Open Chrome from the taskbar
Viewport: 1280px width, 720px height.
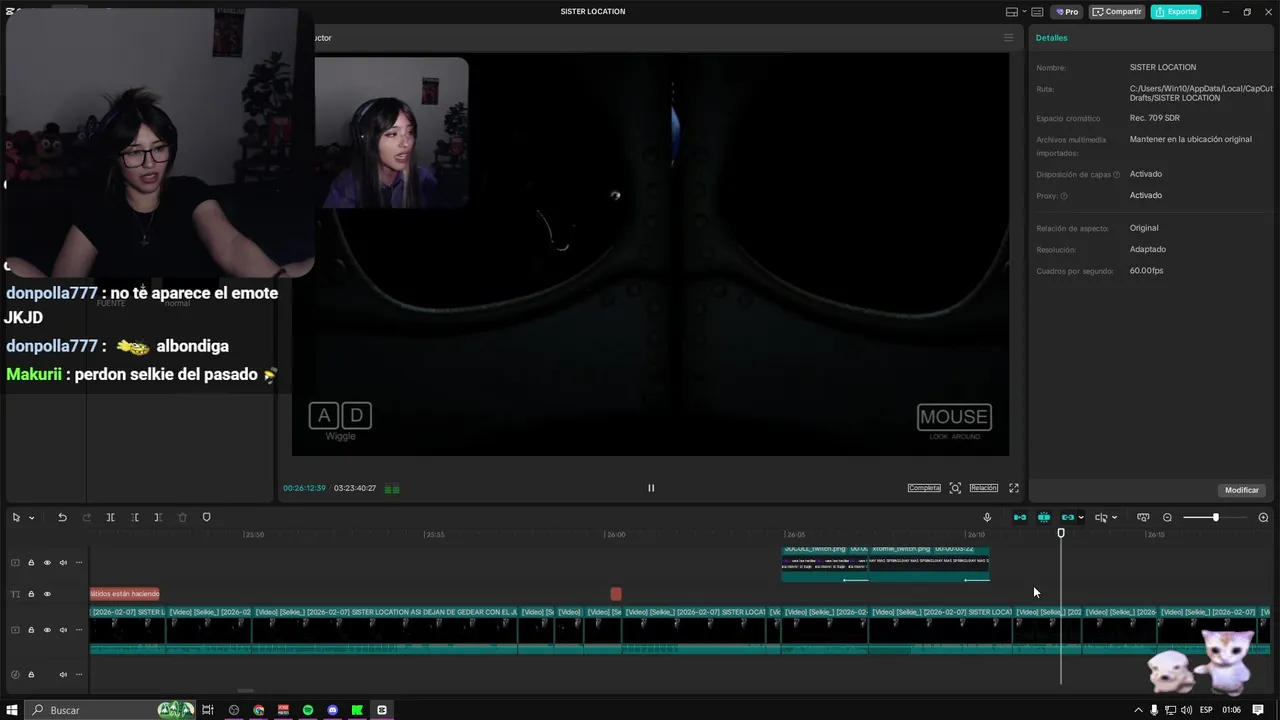point(259,710)
